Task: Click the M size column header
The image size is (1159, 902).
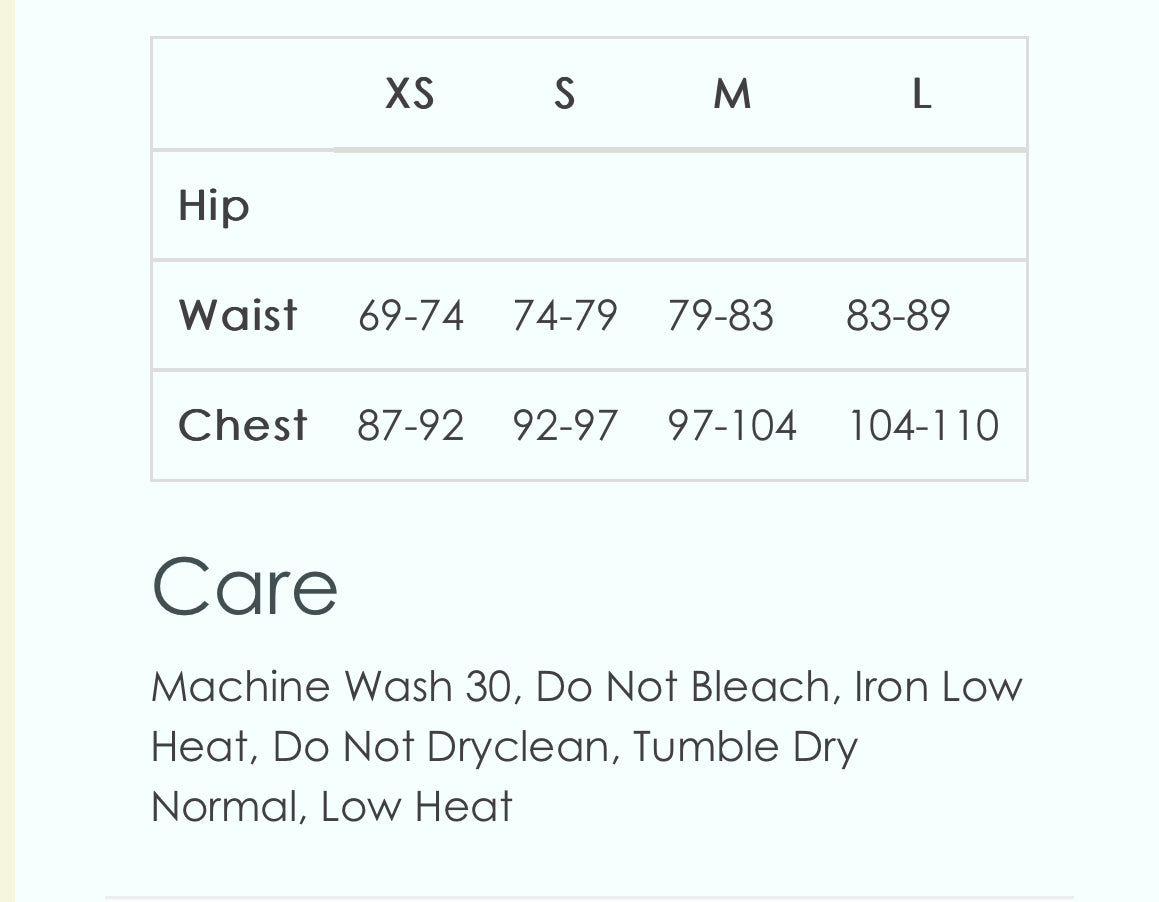Action: click(x=732, y=94)
